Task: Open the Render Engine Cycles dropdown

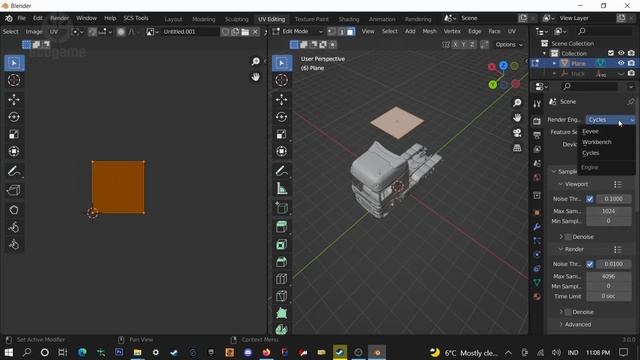Action: (611, 120)
